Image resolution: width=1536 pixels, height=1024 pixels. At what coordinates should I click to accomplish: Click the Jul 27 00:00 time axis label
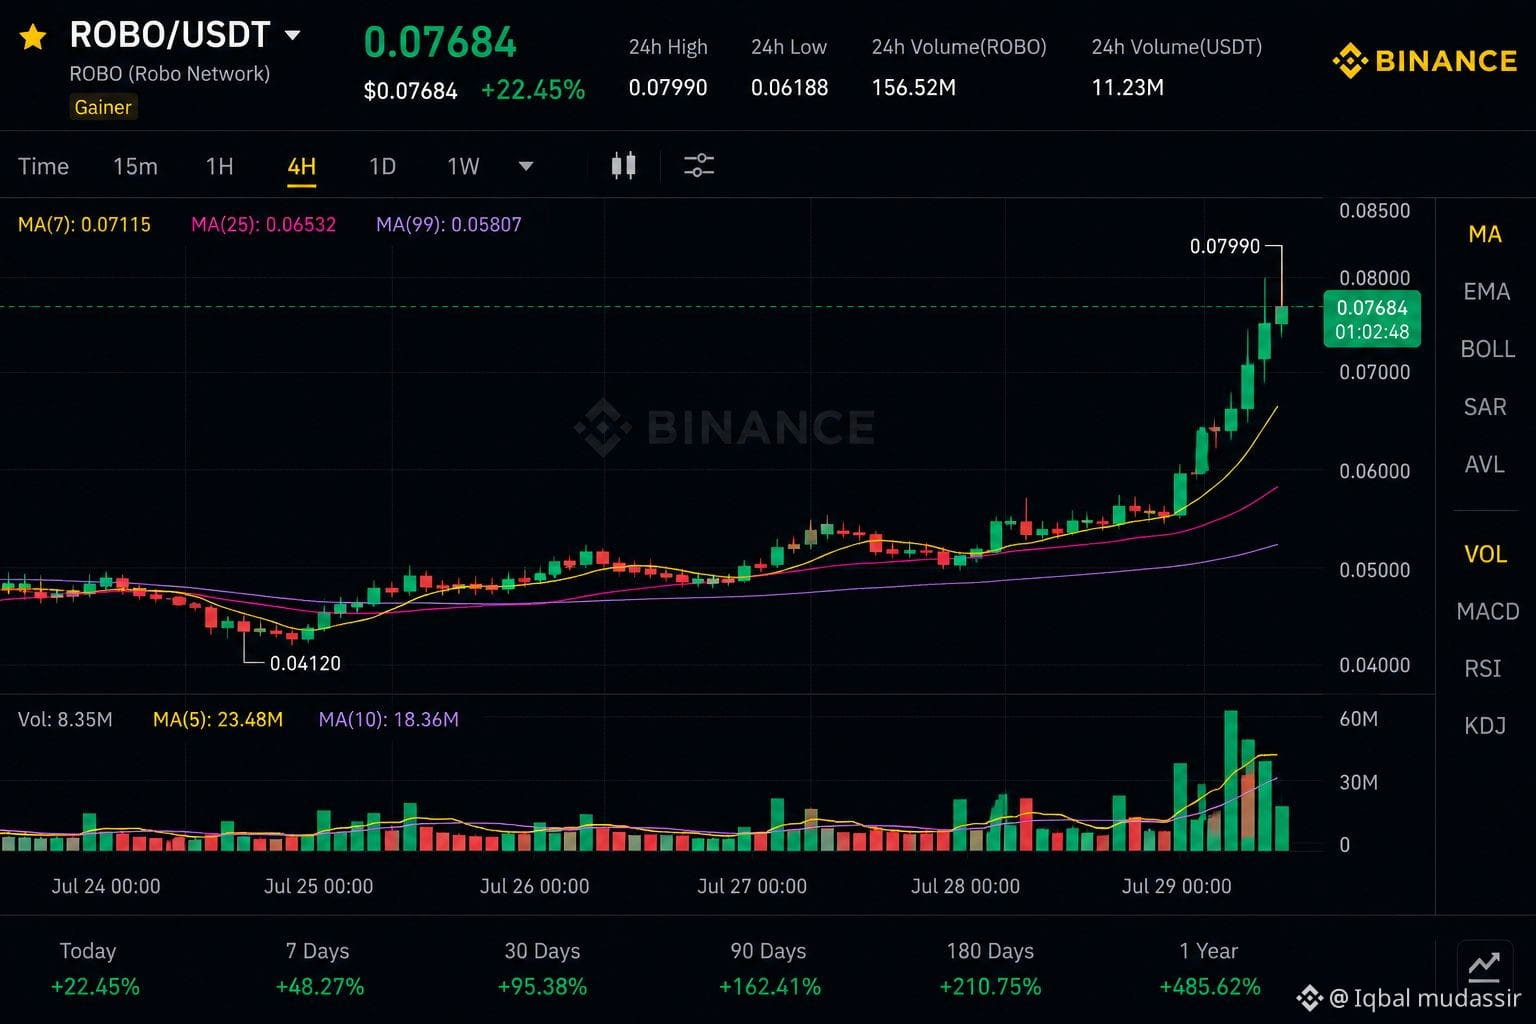point(752,886)
